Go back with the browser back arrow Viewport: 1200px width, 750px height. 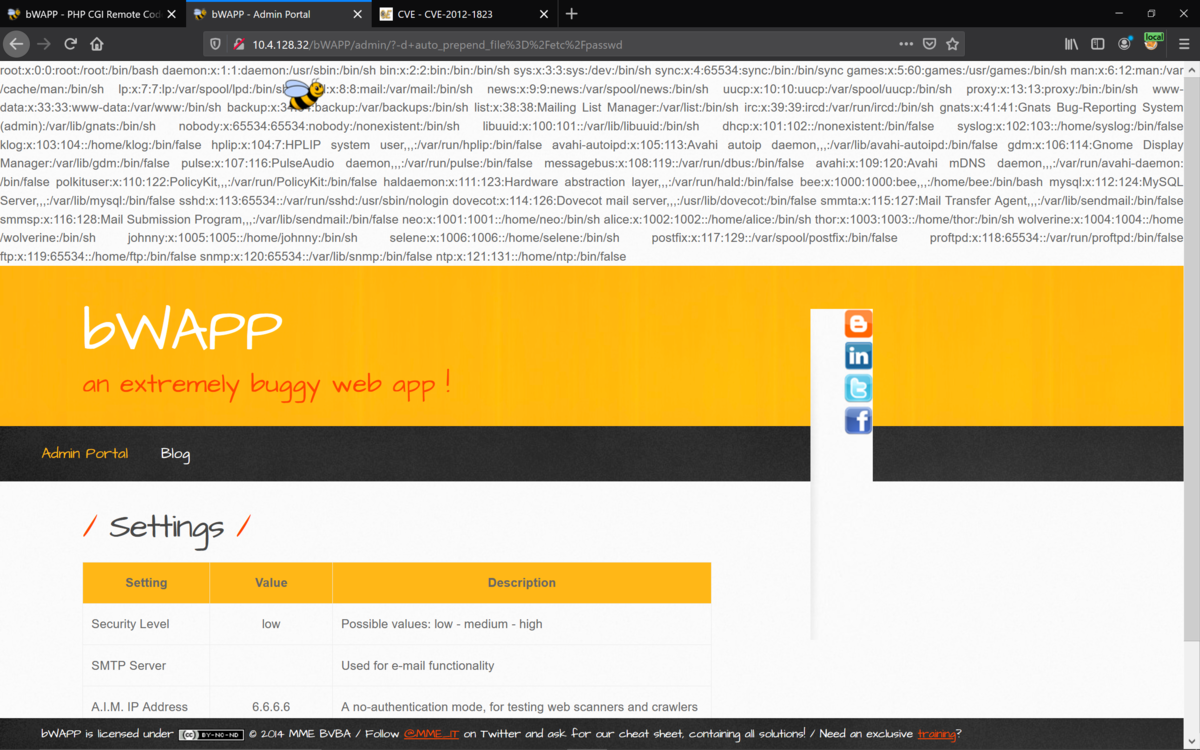tap(16, 44)
